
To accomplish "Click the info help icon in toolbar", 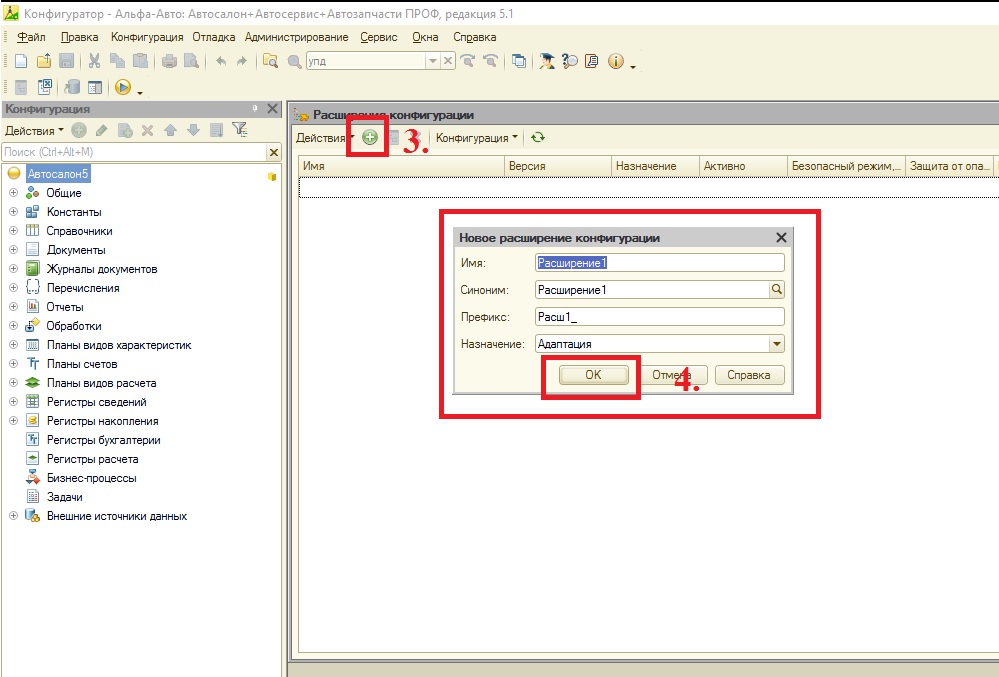I will pyautogui.click(x=615, y=62).
